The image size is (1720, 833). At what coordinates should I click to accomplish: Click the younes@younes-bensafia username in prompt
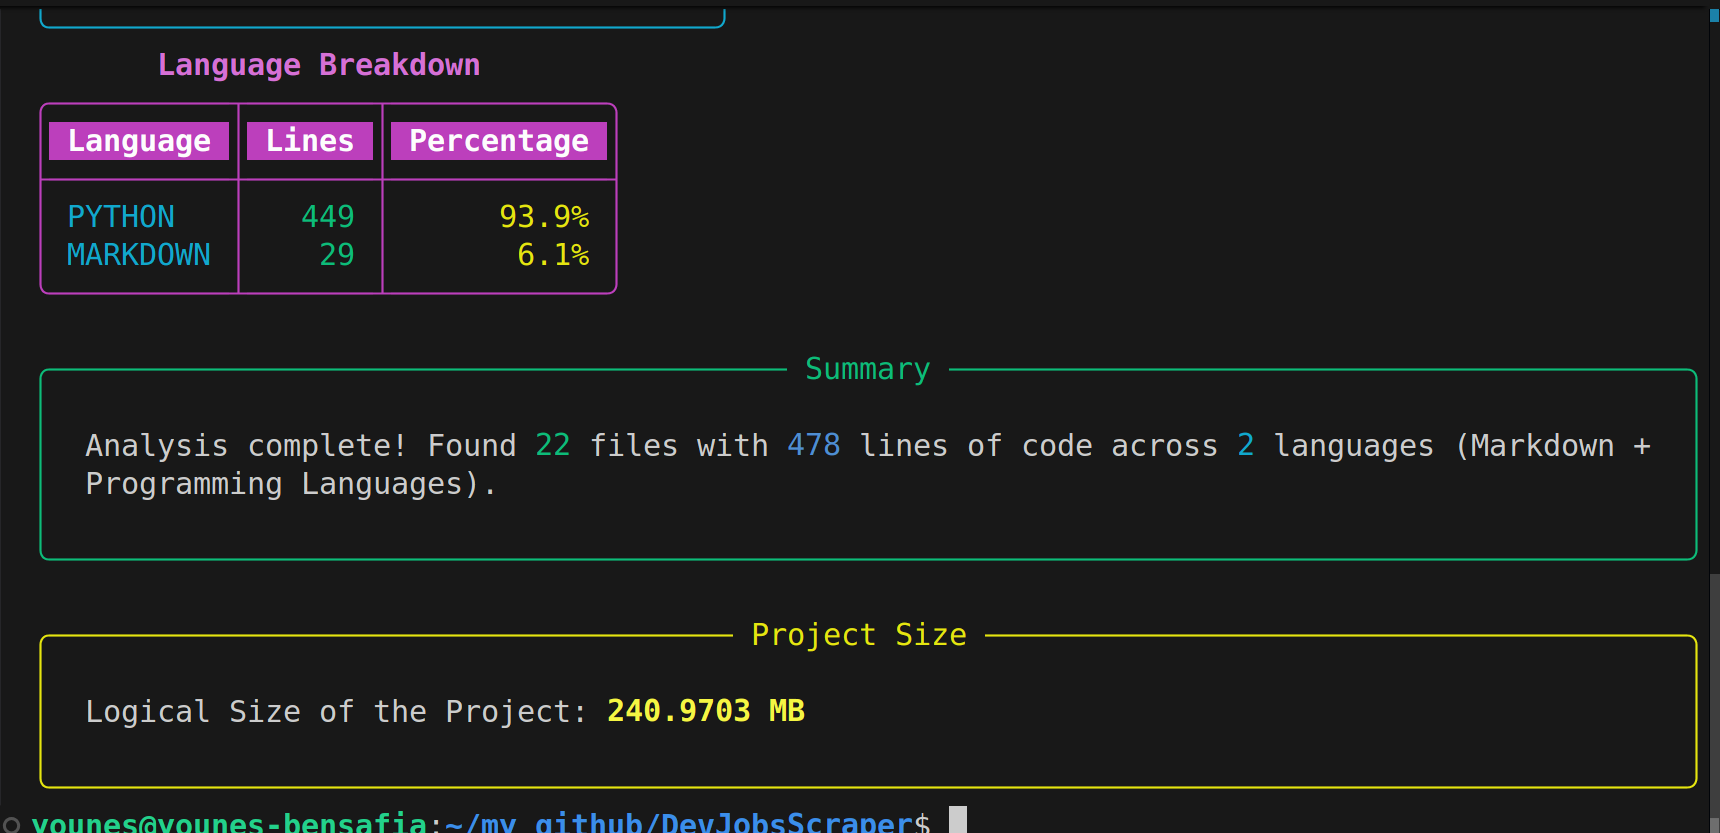tap(229, 823)
